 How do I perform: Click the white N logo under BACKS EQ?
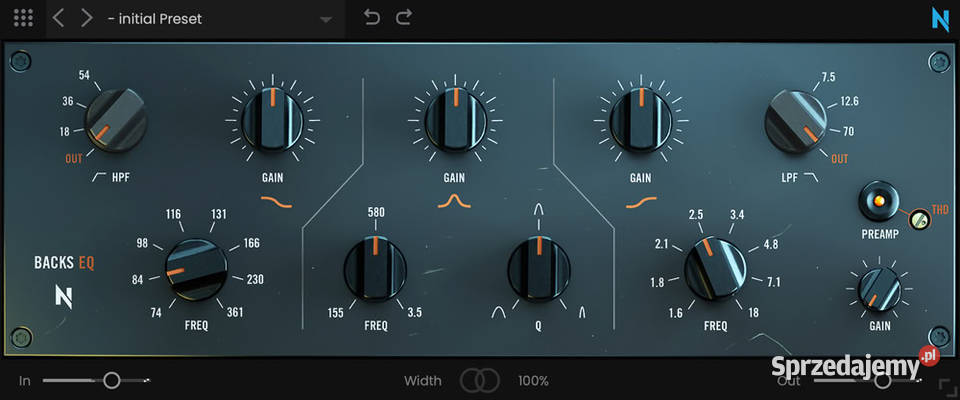point(64,297)
